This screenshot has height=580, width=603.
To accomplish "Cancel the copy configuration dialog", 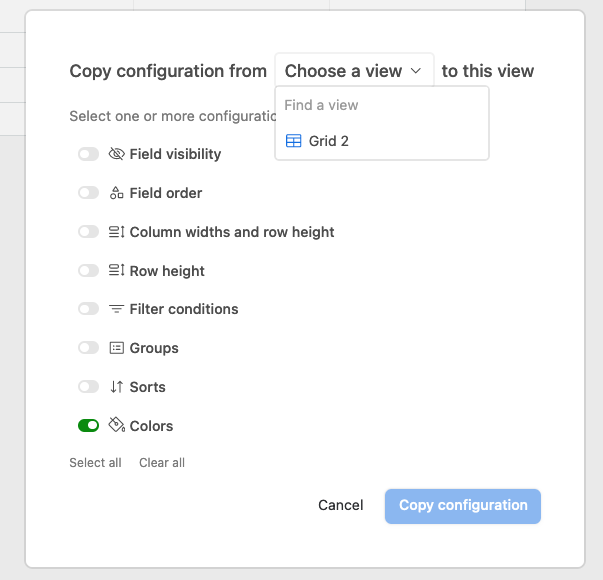I will tap(341, 505).
